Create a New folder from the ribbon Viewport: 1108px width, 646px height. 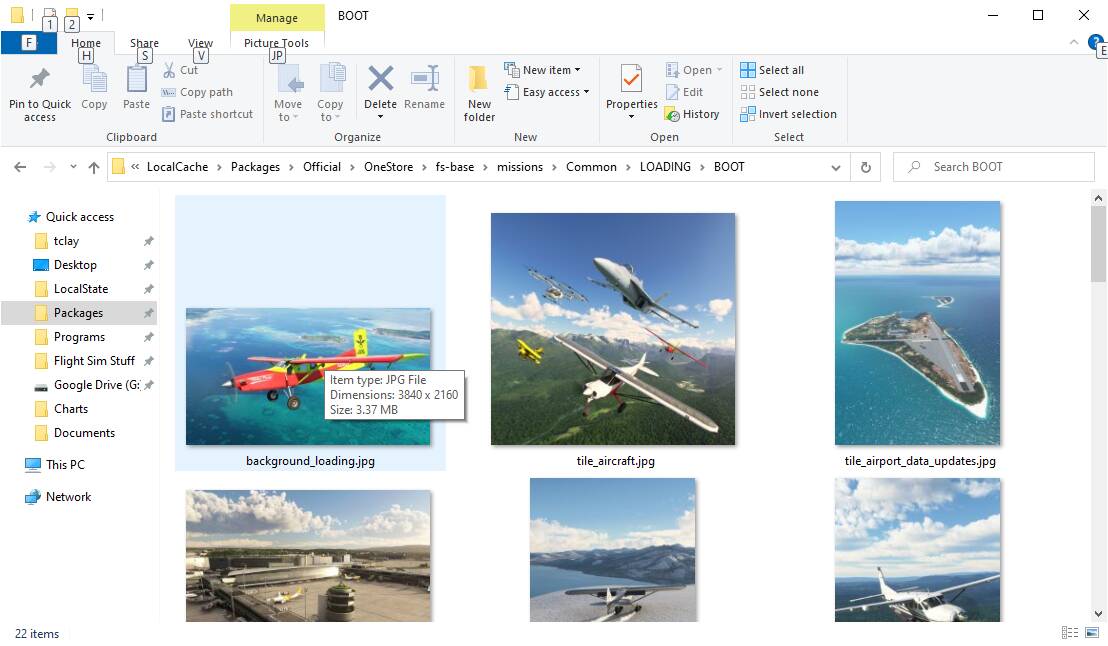pyautogui.click(x=479, y=80)
